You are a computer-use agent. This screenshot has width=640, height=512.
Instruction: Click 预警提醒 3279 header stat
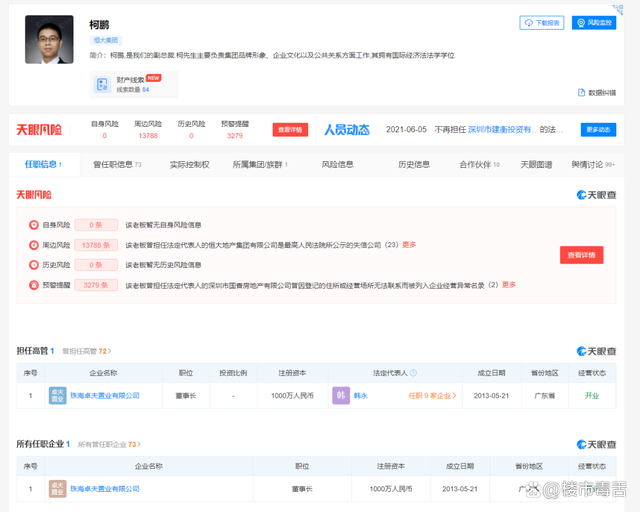(x=235, y=130)
